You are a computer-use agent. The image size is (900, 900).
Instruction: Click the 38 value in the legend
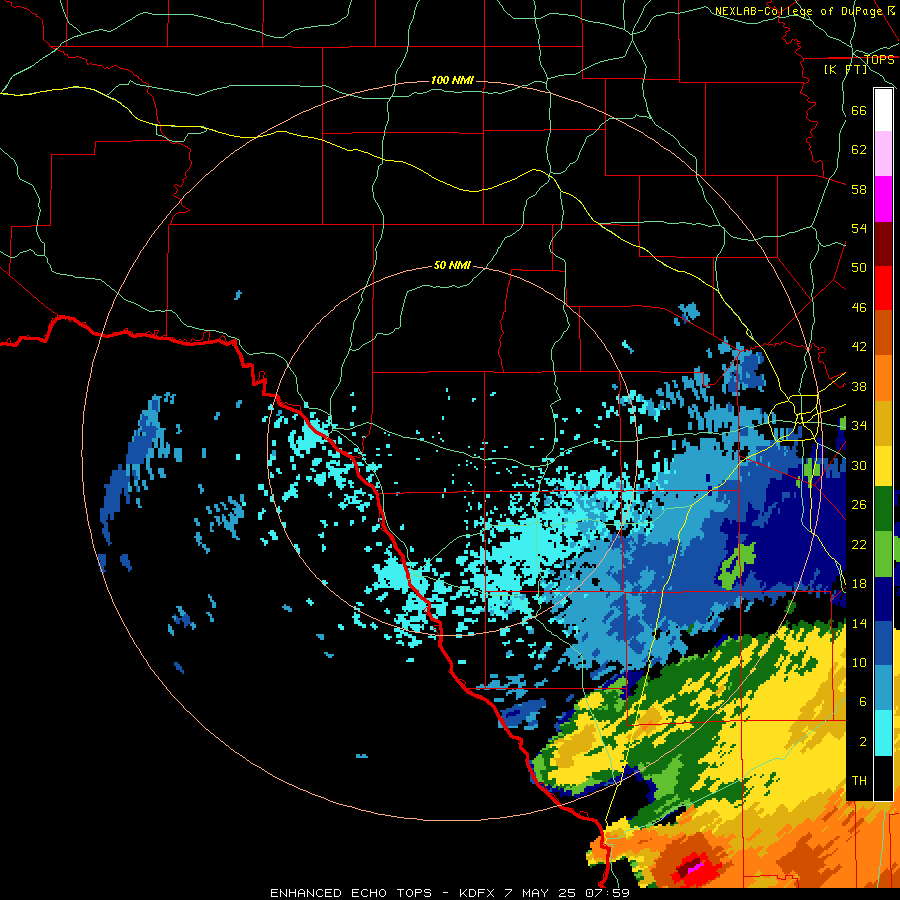[x=859, y=386]
